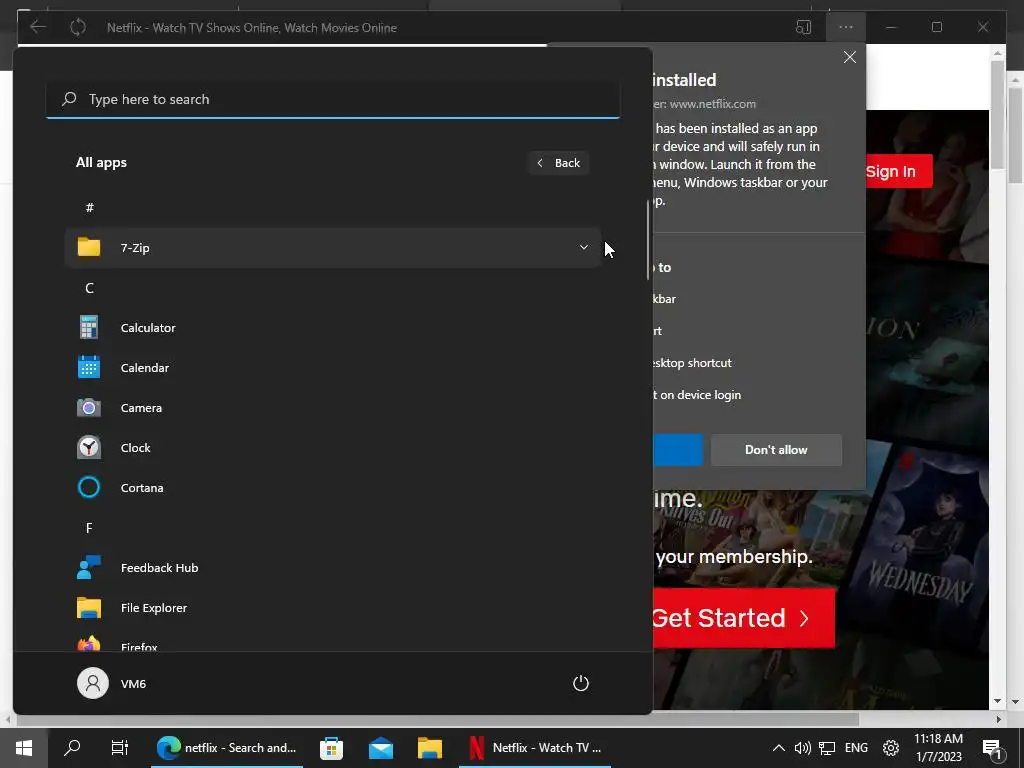Viewport: 1024px width, 768px height.
Task: Open the 7-Zip folder entry
Action: [332, 248]
